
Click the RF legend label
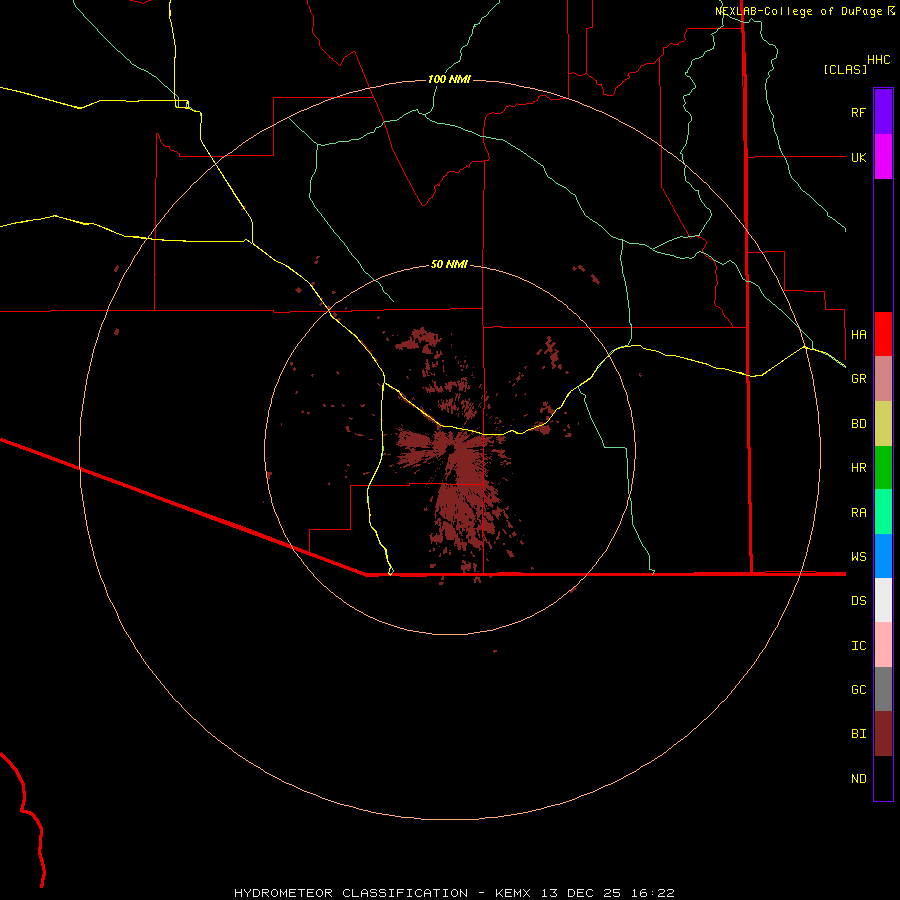point(858,112)
